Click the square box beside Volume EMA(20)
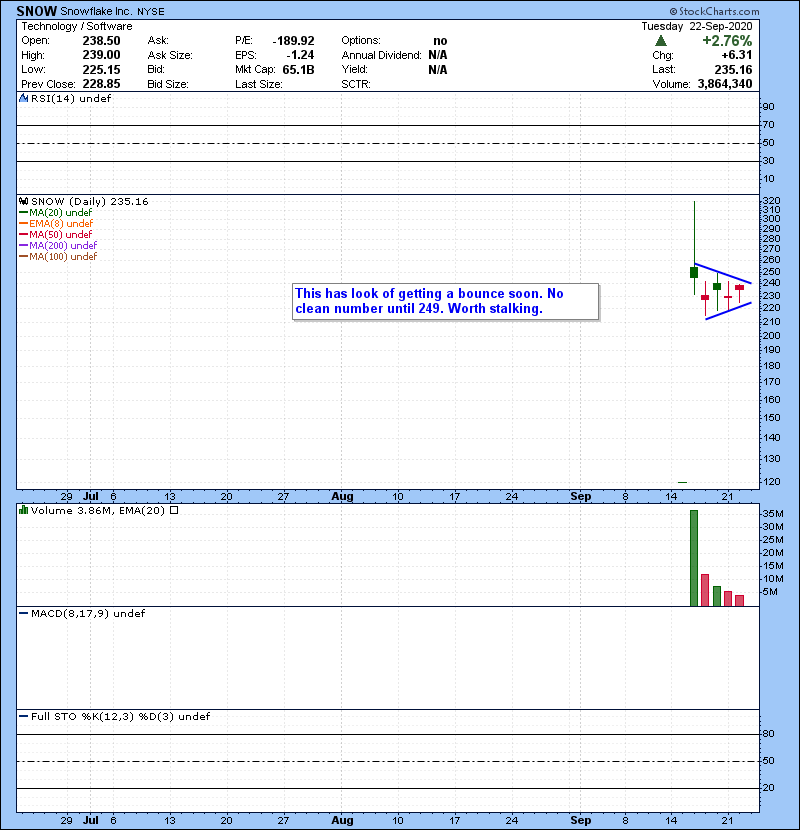This screenshot has width=800, height=830. [174, 510]
